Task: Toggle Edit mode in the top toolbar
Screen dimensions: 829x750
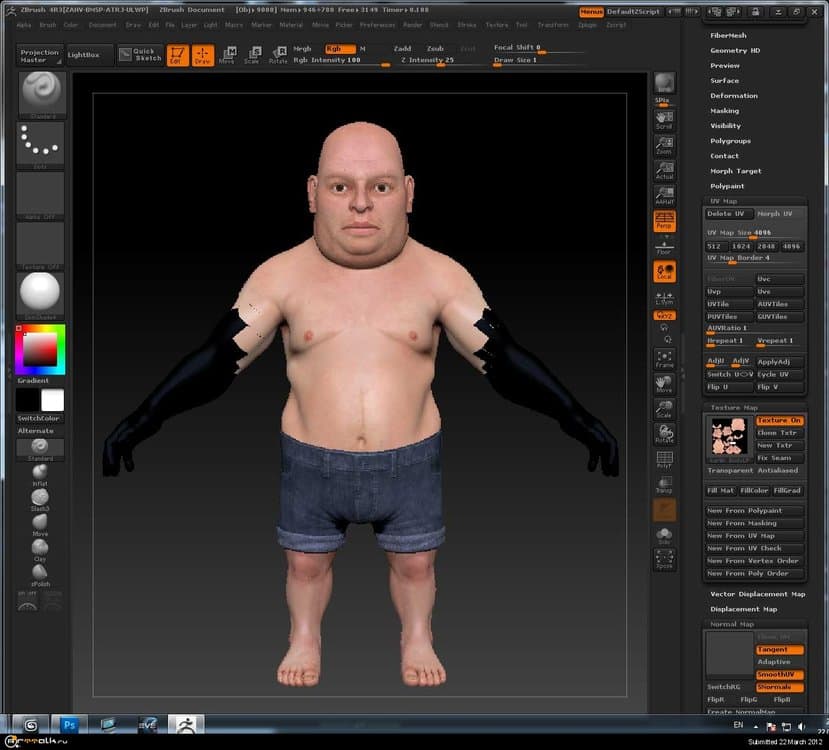Action: pos(179,57)
